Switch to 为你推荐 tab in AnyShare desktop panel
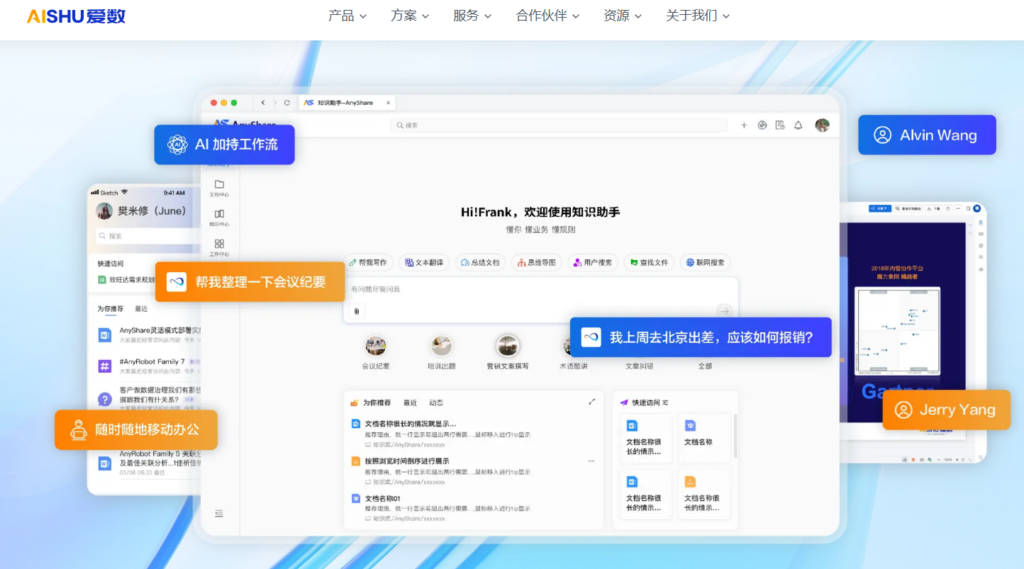Screen dimensions: 1024x569 click(376, 403)
